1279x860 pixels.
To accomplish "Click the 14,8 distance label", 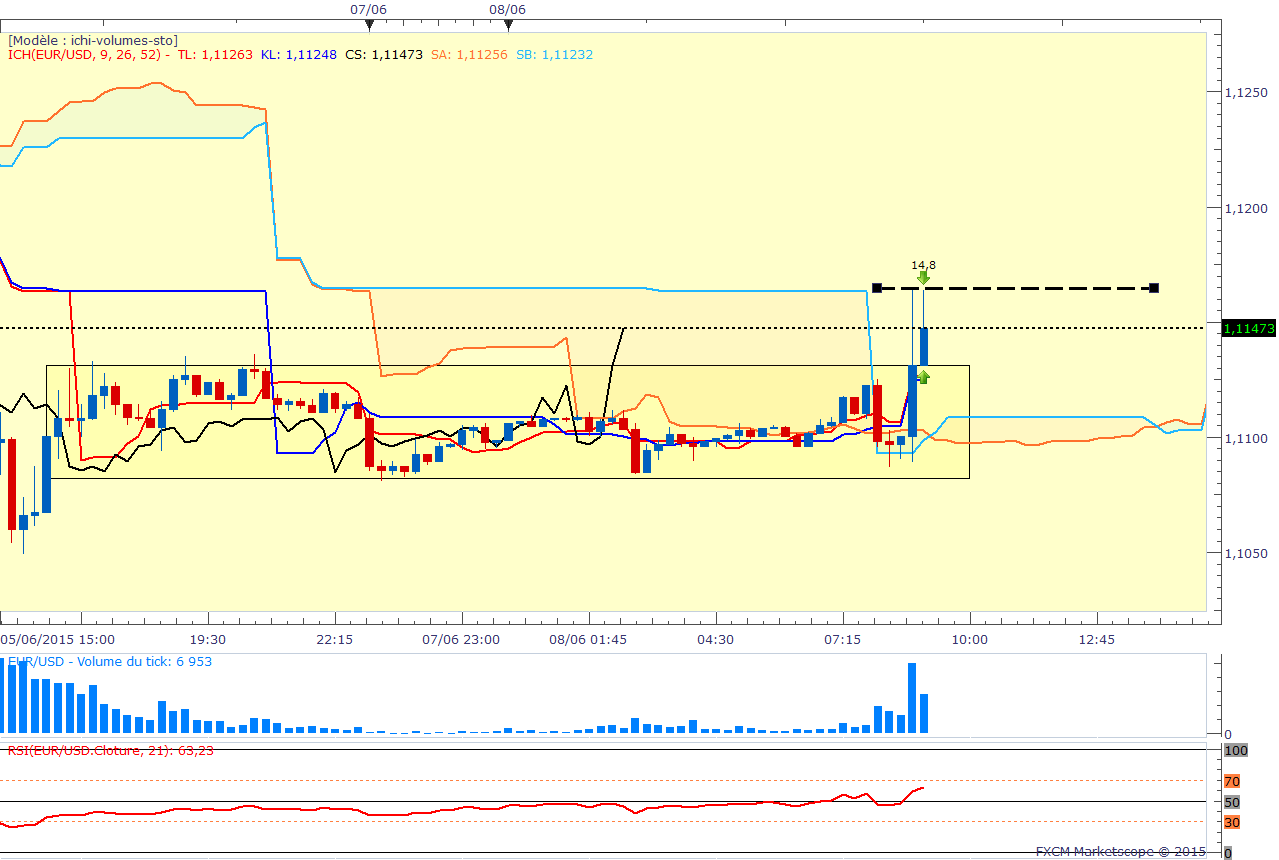I will (923, 265).
